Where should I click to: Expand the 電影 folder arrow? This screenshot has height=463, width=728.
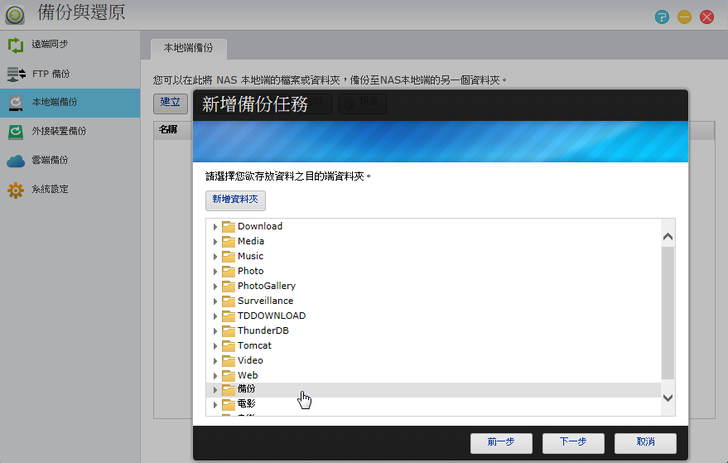[215, 405]
